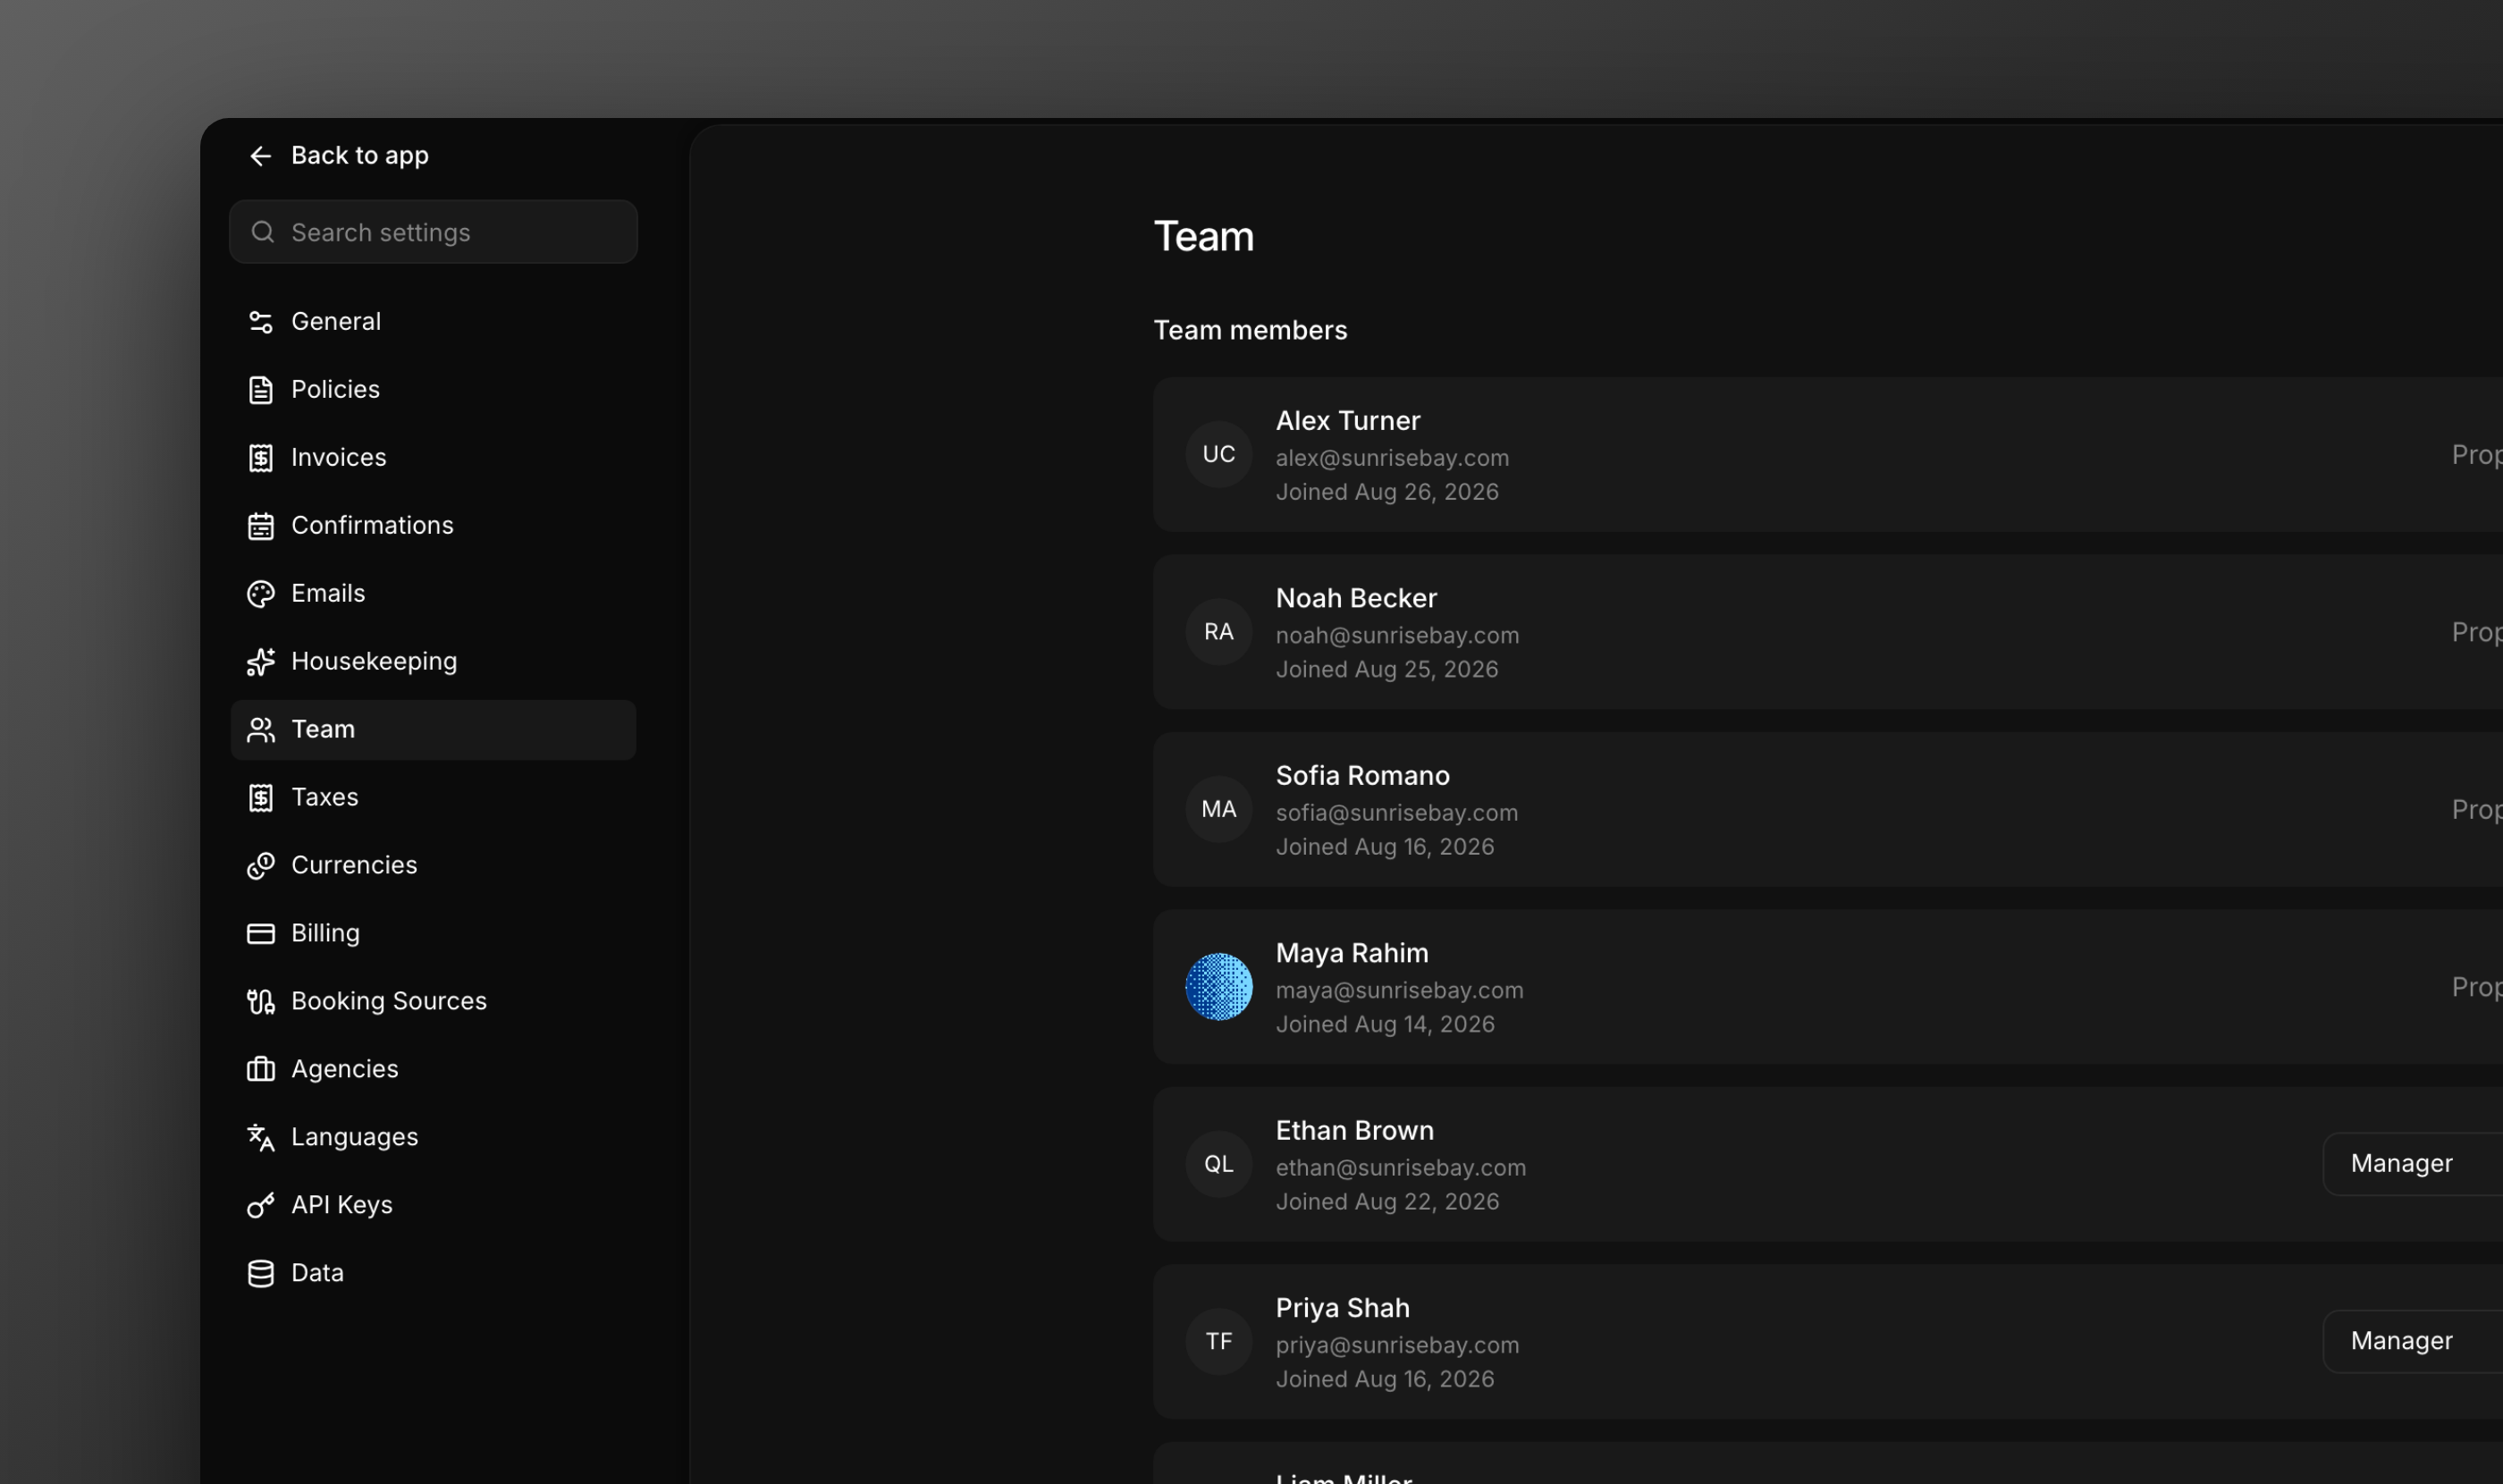Open Emails settings
Screen dimensions: 2503x1484
(x=433, y=594)
